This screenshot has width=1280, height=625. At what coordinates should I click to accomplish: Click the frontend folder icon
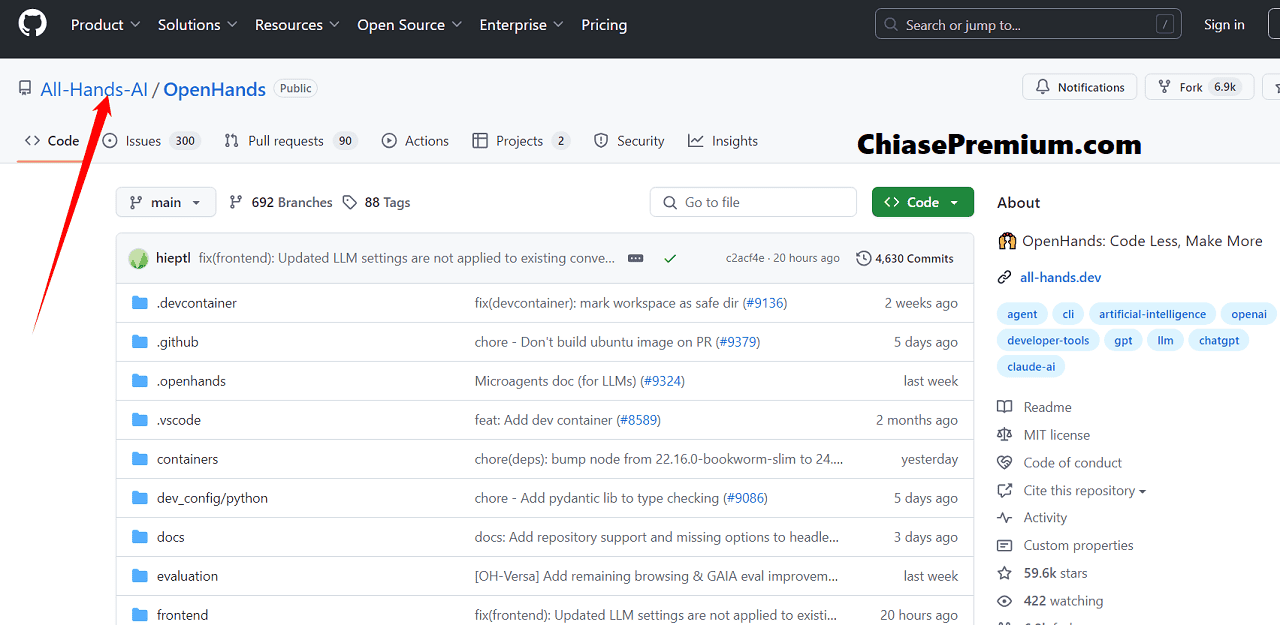[x=140, y=615]
